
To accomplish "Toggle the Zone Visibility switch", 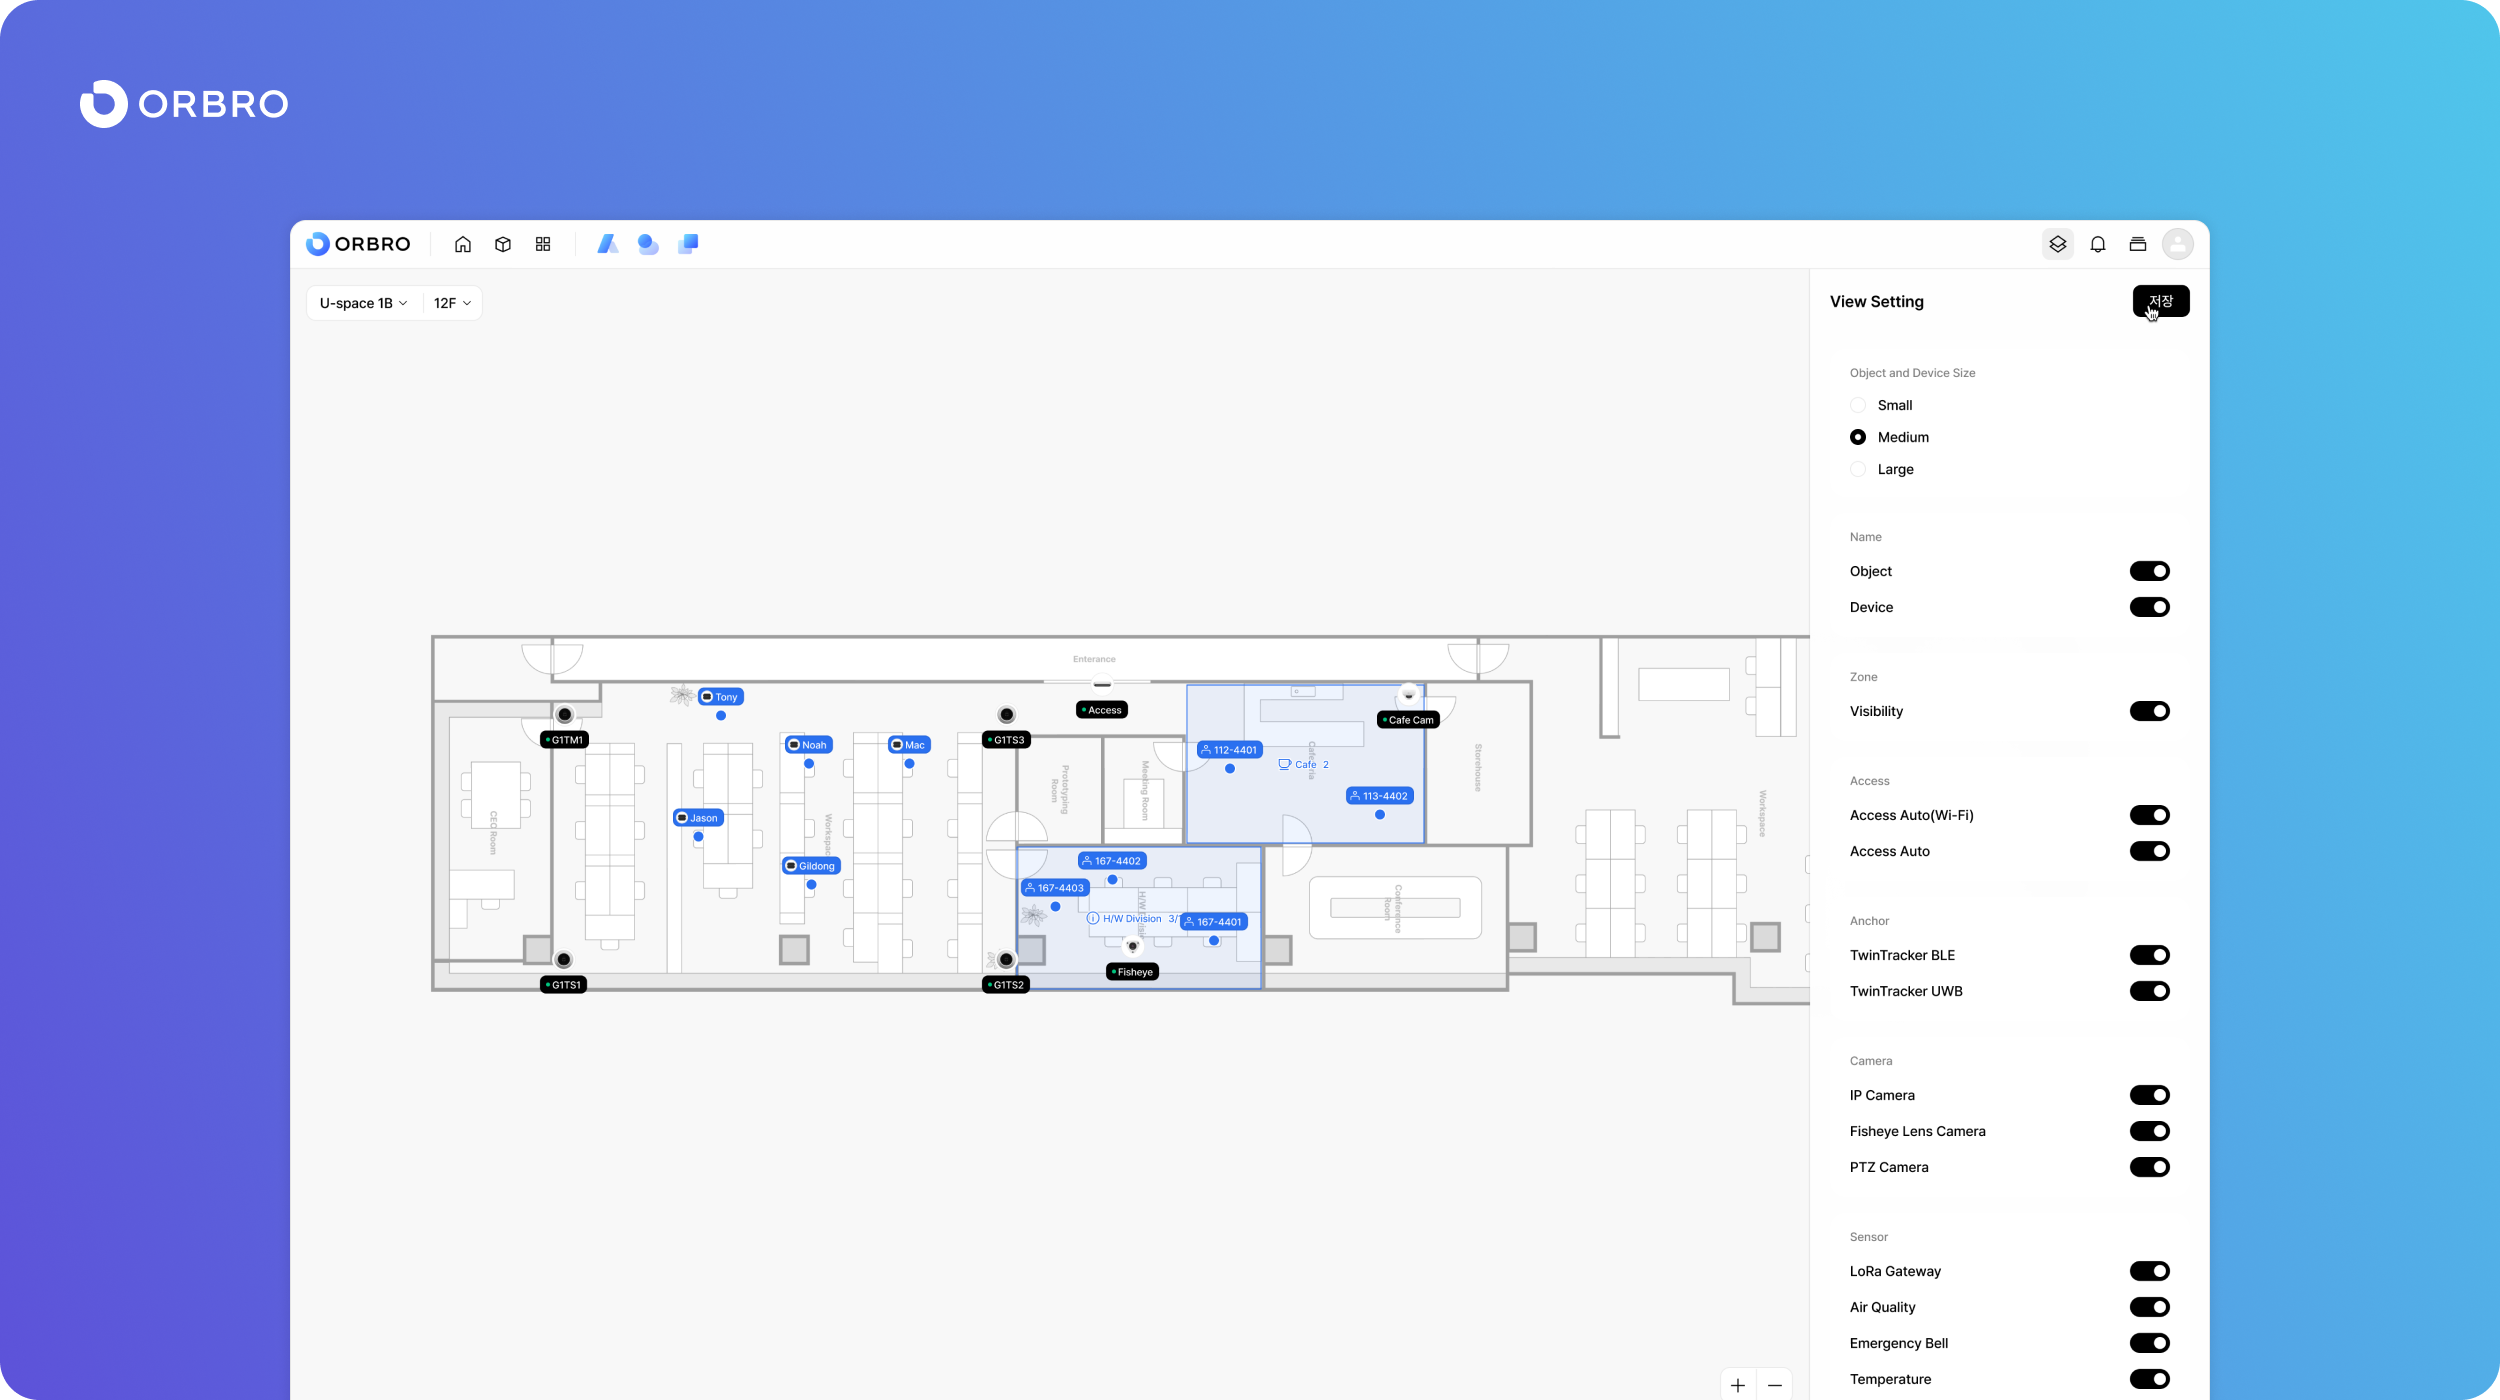I will pyautogui.click(x=2149, y=711).
